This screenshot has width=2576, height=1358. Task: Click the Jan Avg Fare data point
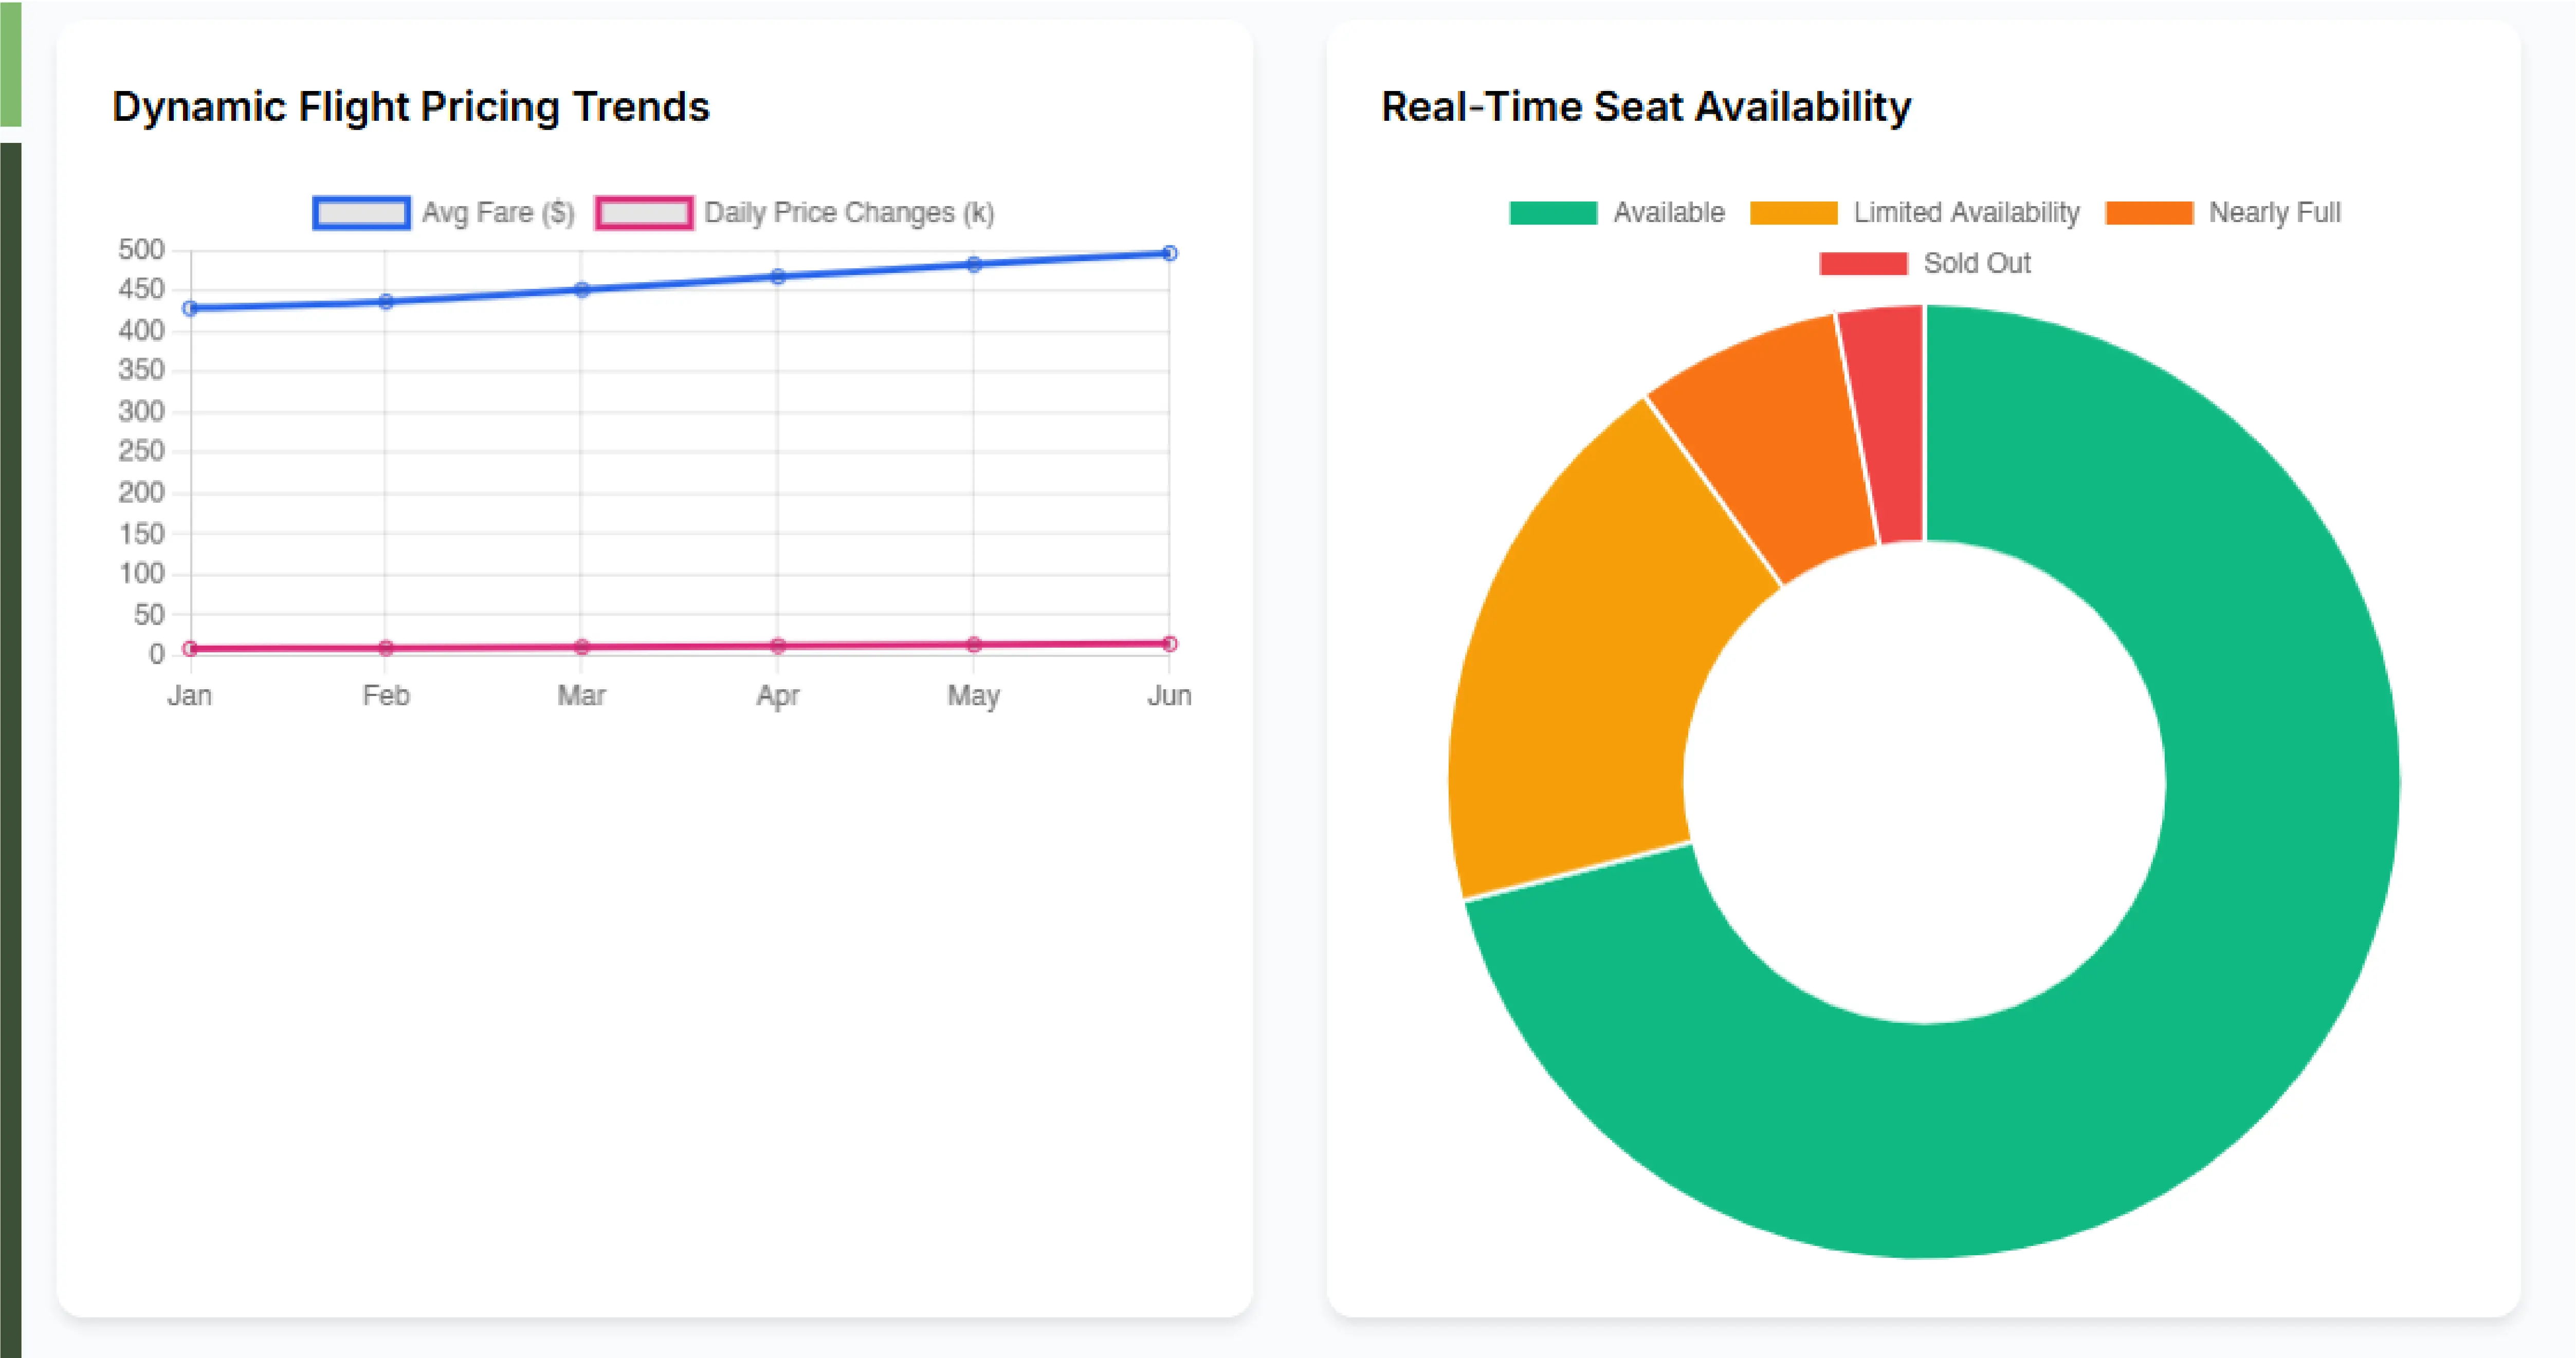pyautogui.click(x=190, y=309)
